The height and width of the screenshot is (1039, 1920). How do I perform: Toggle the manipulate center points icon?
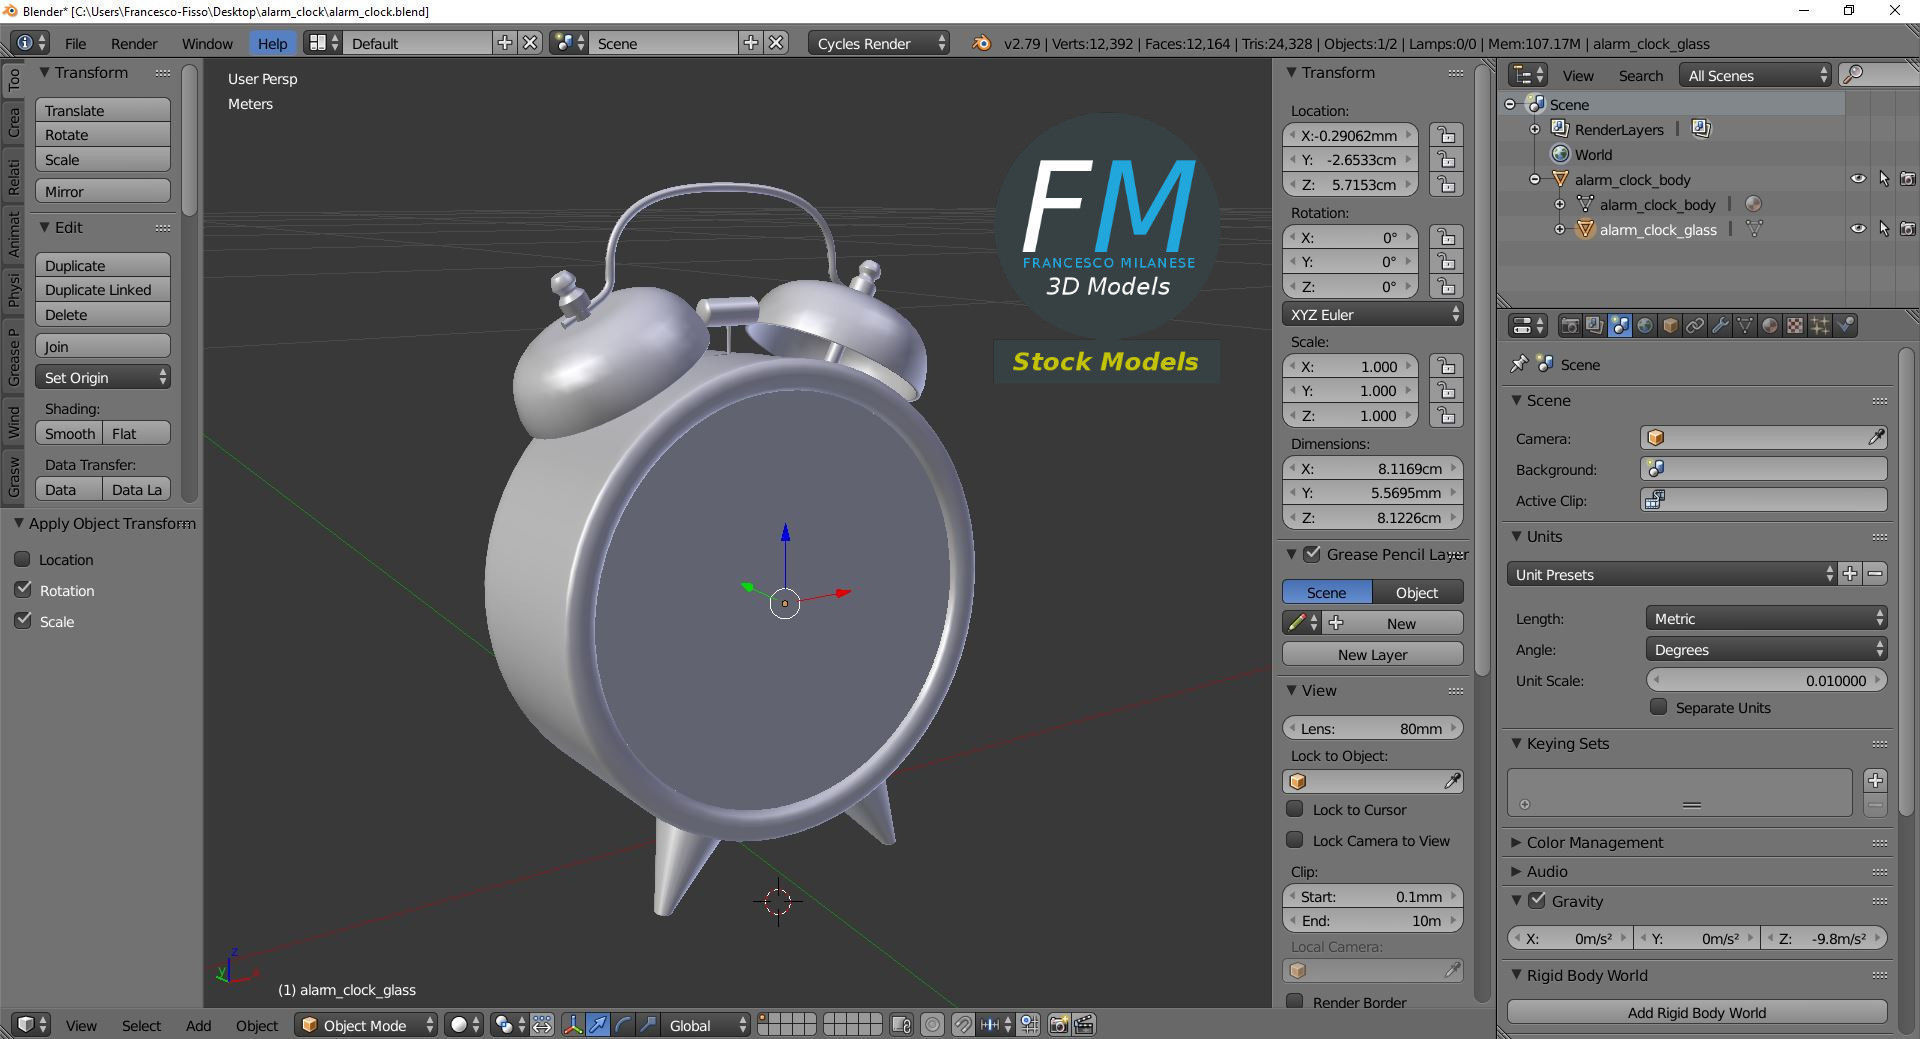(541, 1025)
